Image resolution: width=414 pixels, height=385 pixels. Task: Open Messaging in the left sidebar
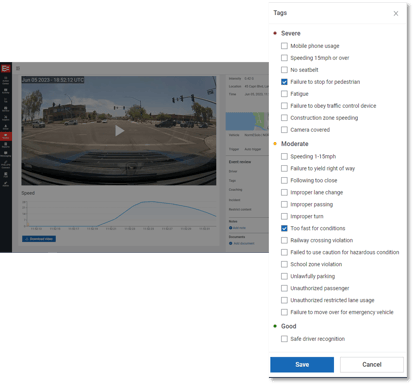[6, 154]
